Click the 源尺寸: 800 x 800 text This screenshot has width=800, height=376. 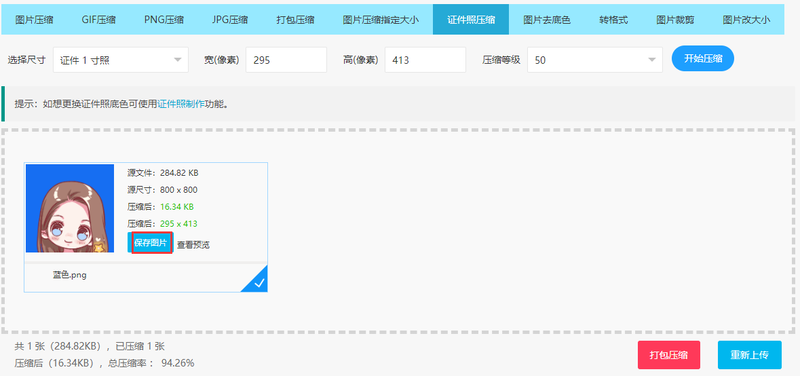pyautogui.click(x=162, y=190)
